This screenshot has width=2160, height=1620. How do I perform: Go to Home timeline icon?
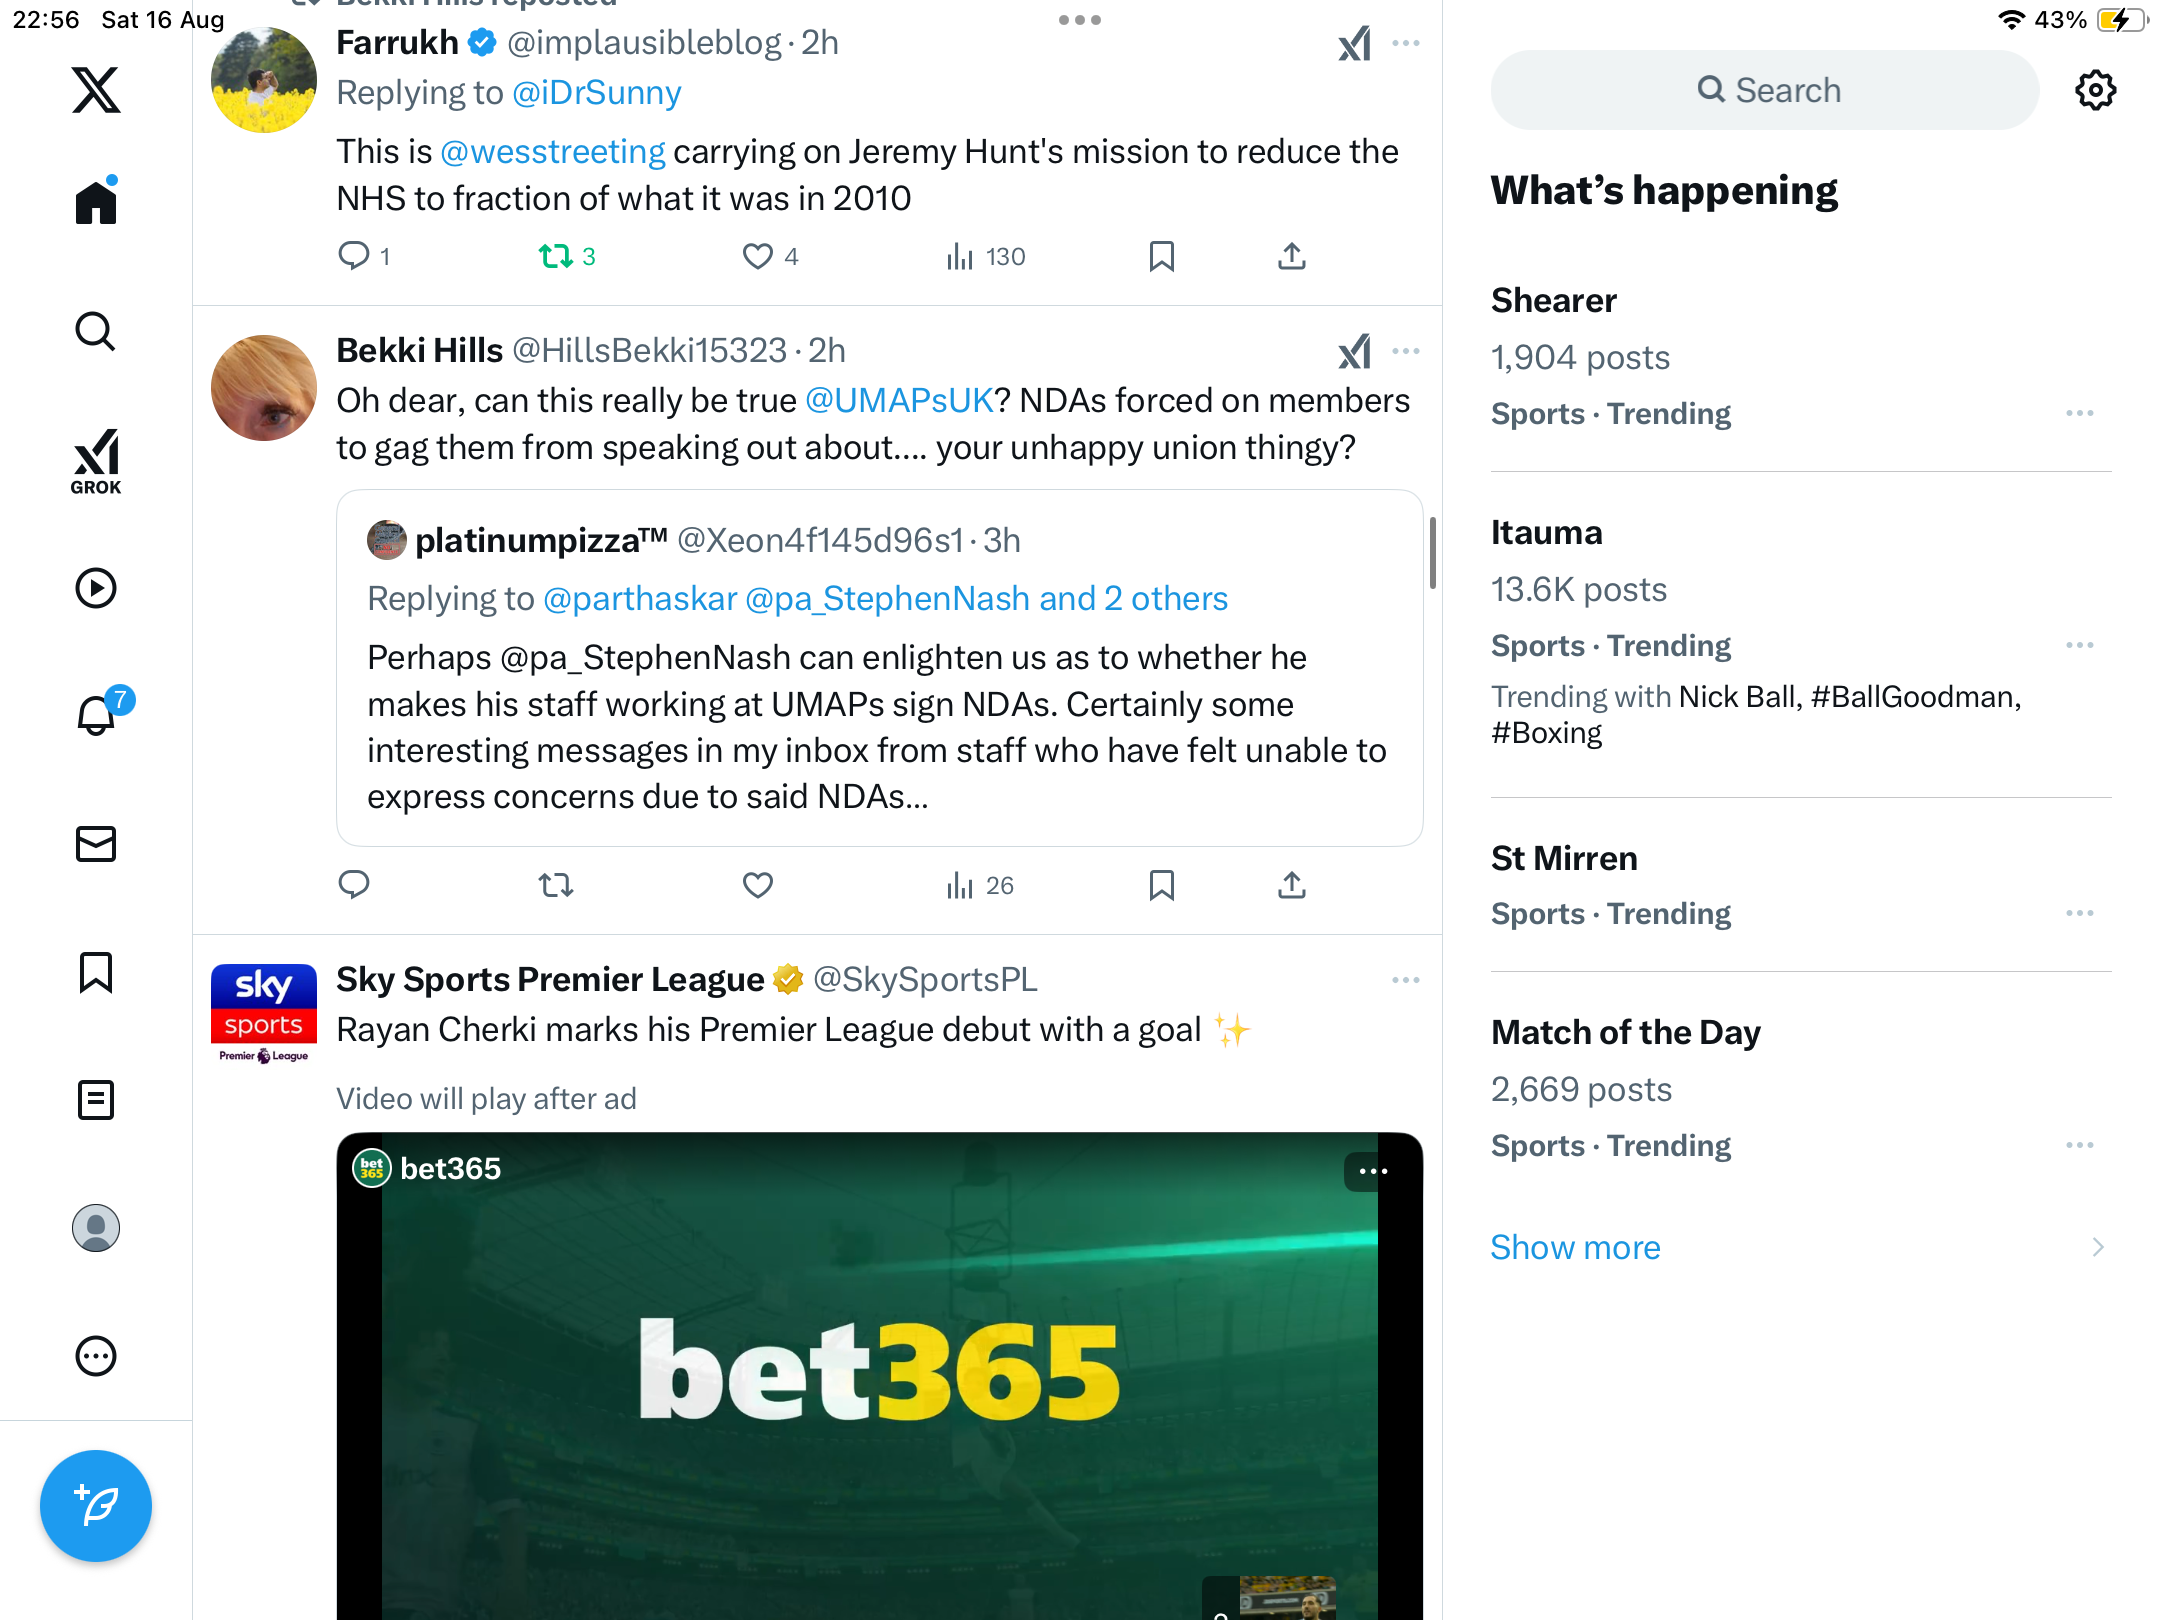tap(96, 200)
